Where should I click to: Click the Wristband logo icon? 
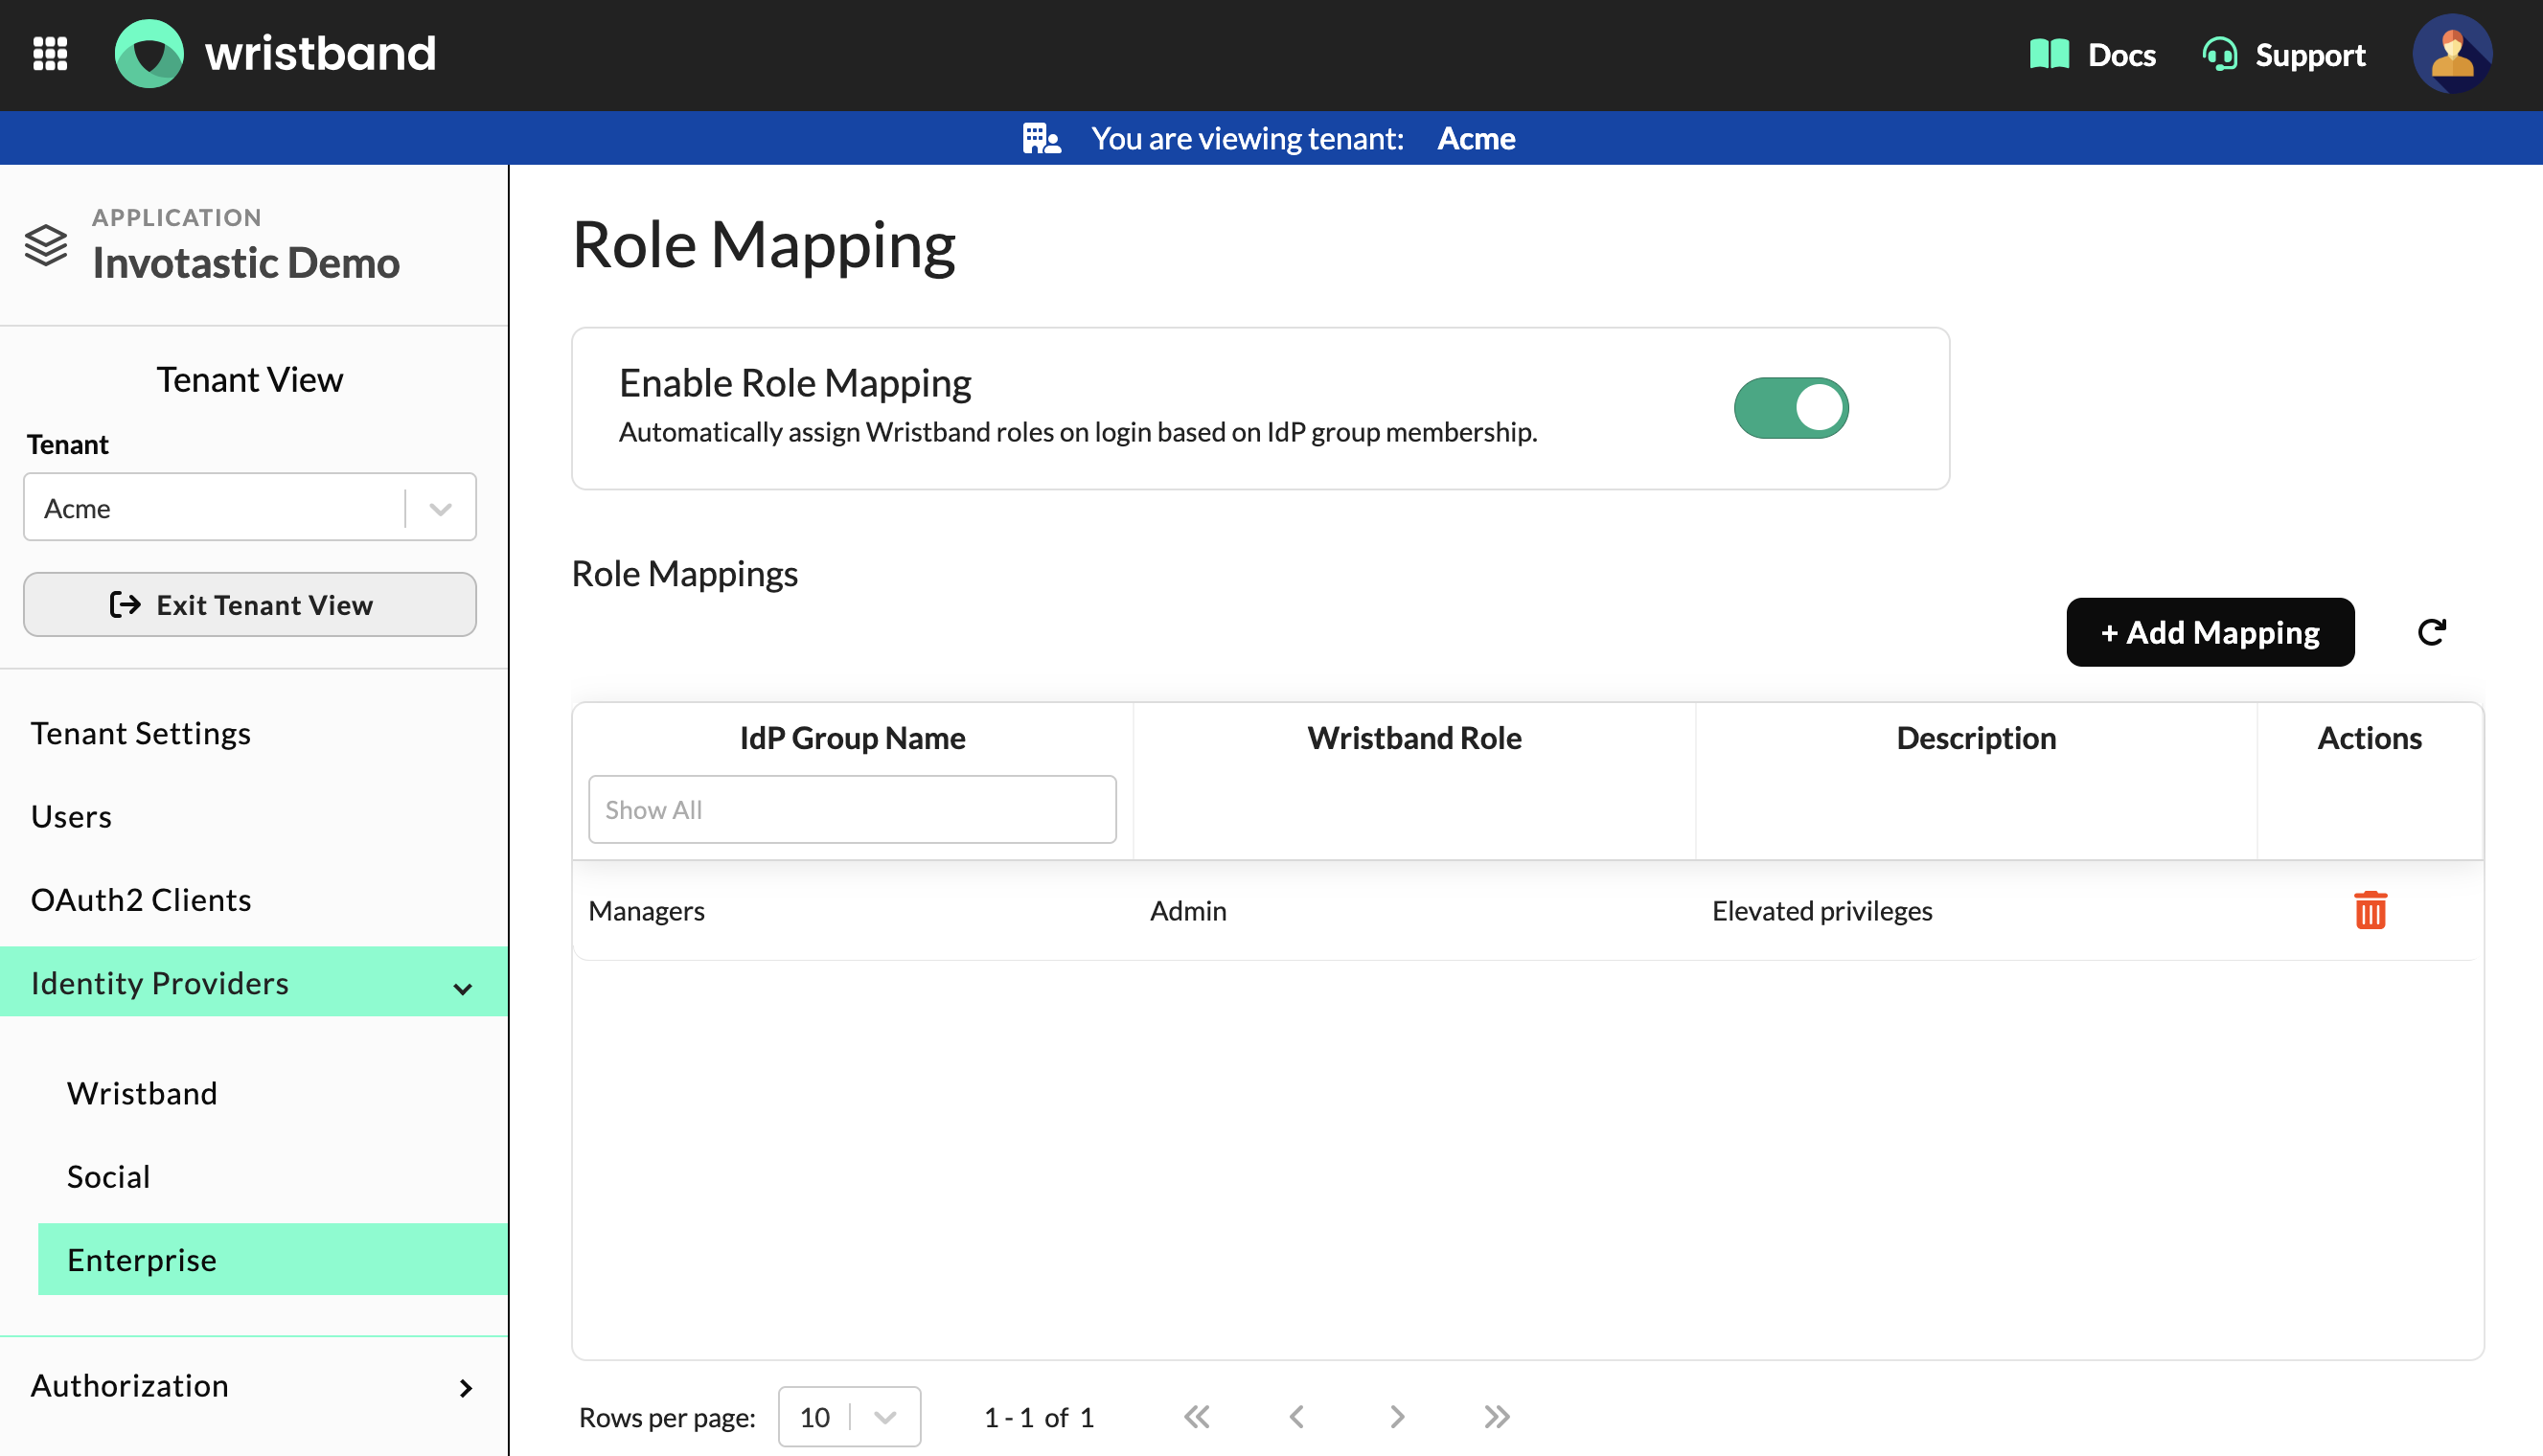[149, 54]
